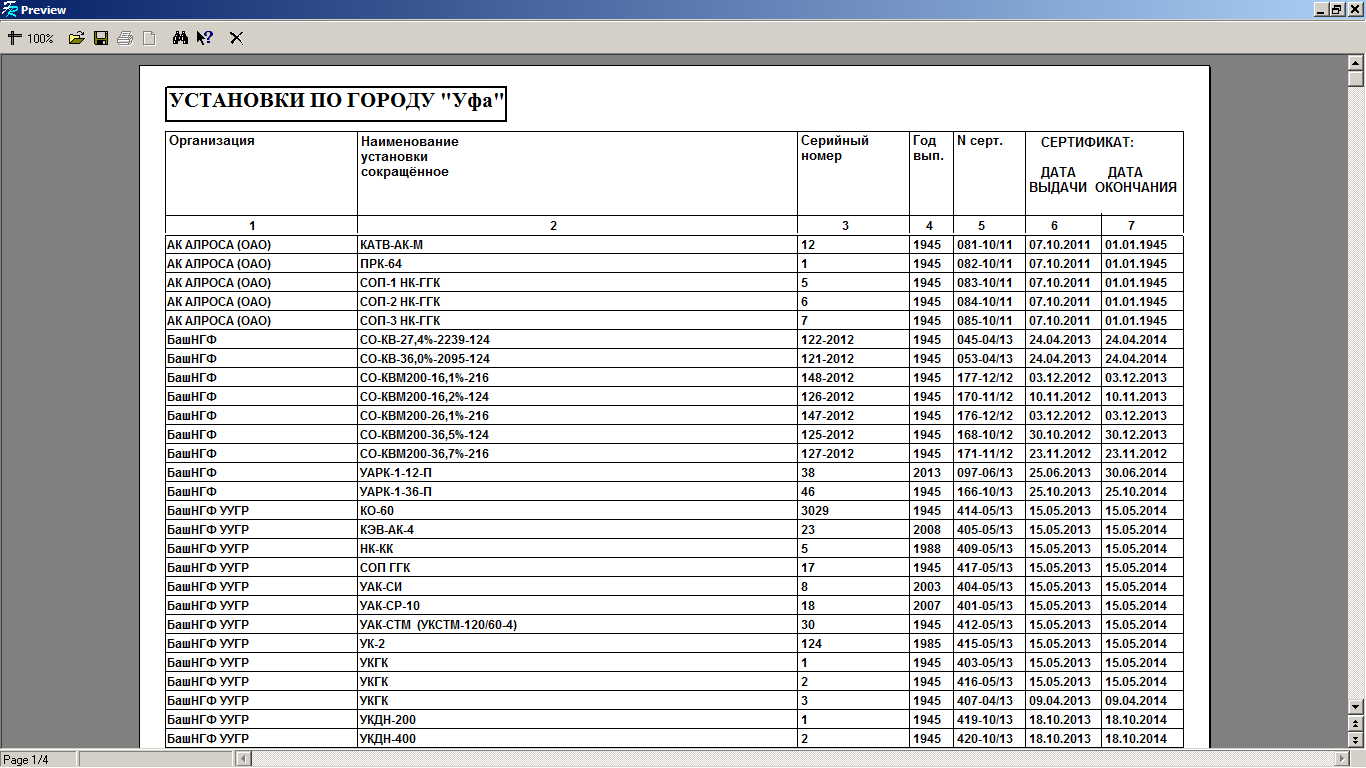This screenshot has height=768, width=1366.
Task: Click the vertical scrollbar down arrow
Action: click(x=1356, y=706)
